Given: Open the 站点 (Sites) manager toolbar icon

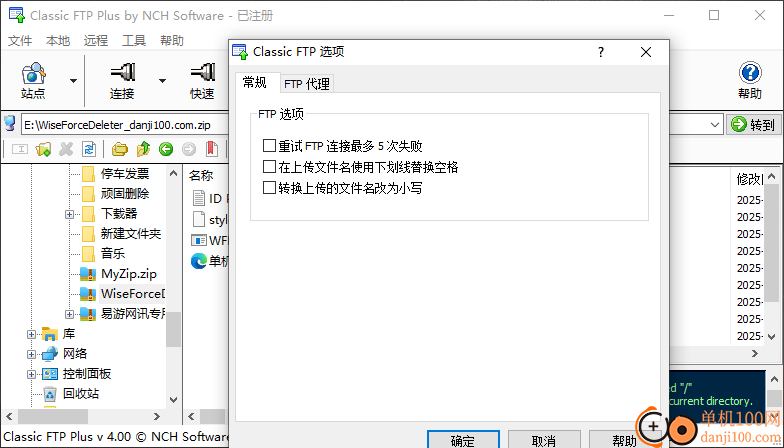Looking at the screenshot, I should [34, 73].
